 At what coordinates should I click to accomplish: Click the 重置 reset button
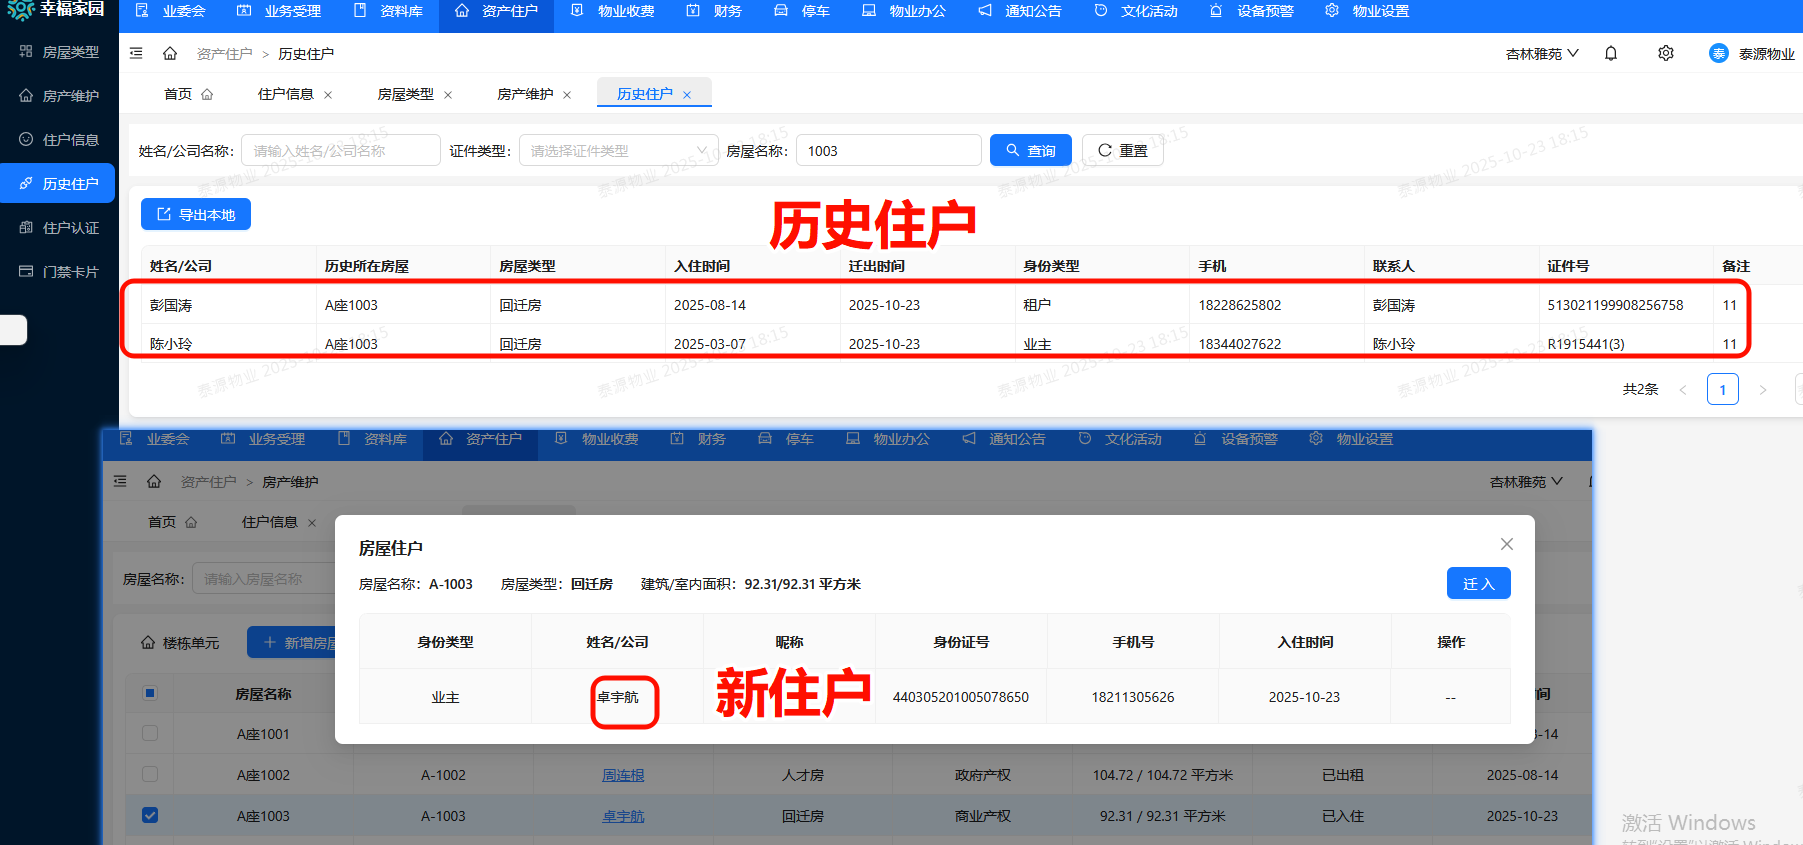(1122, 151)
